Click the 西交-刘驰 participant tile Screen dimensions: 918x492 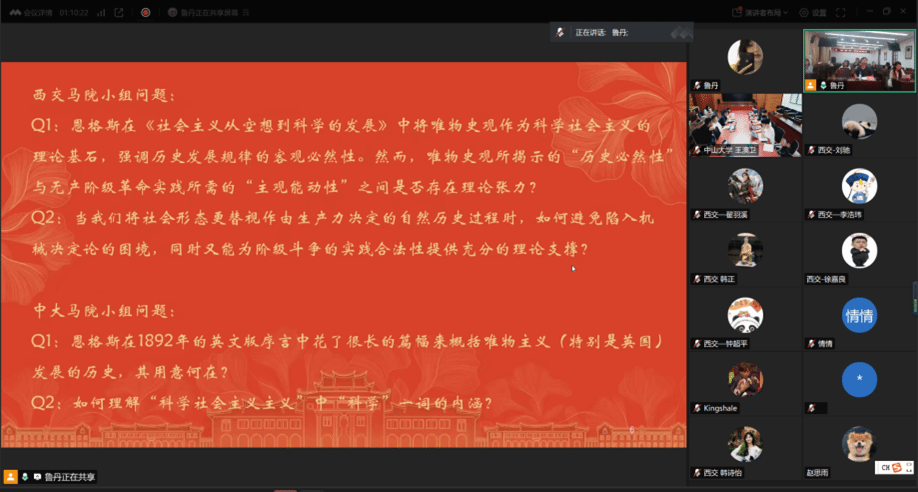[x=859, y=124]
